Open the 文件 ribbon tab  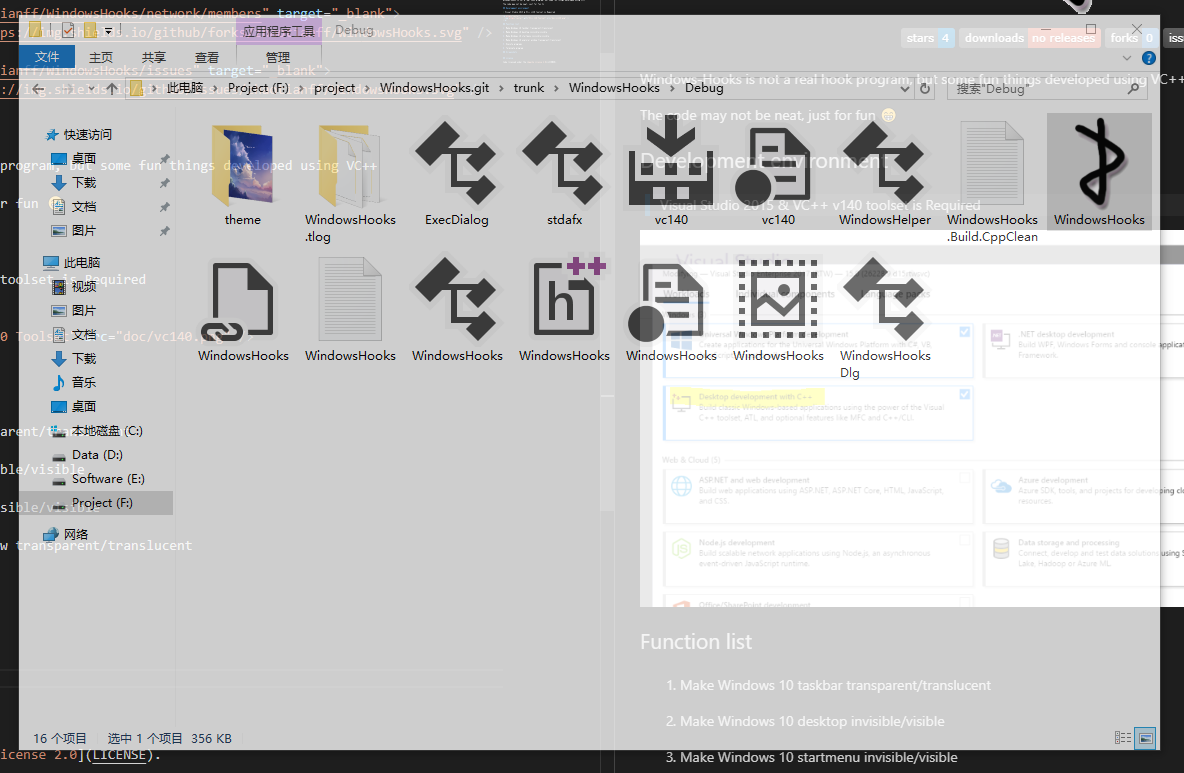(x=47, y=57)
